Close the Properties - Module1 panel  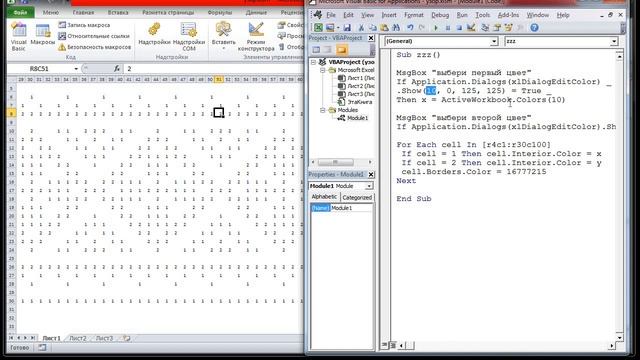(x=371, y=175)
